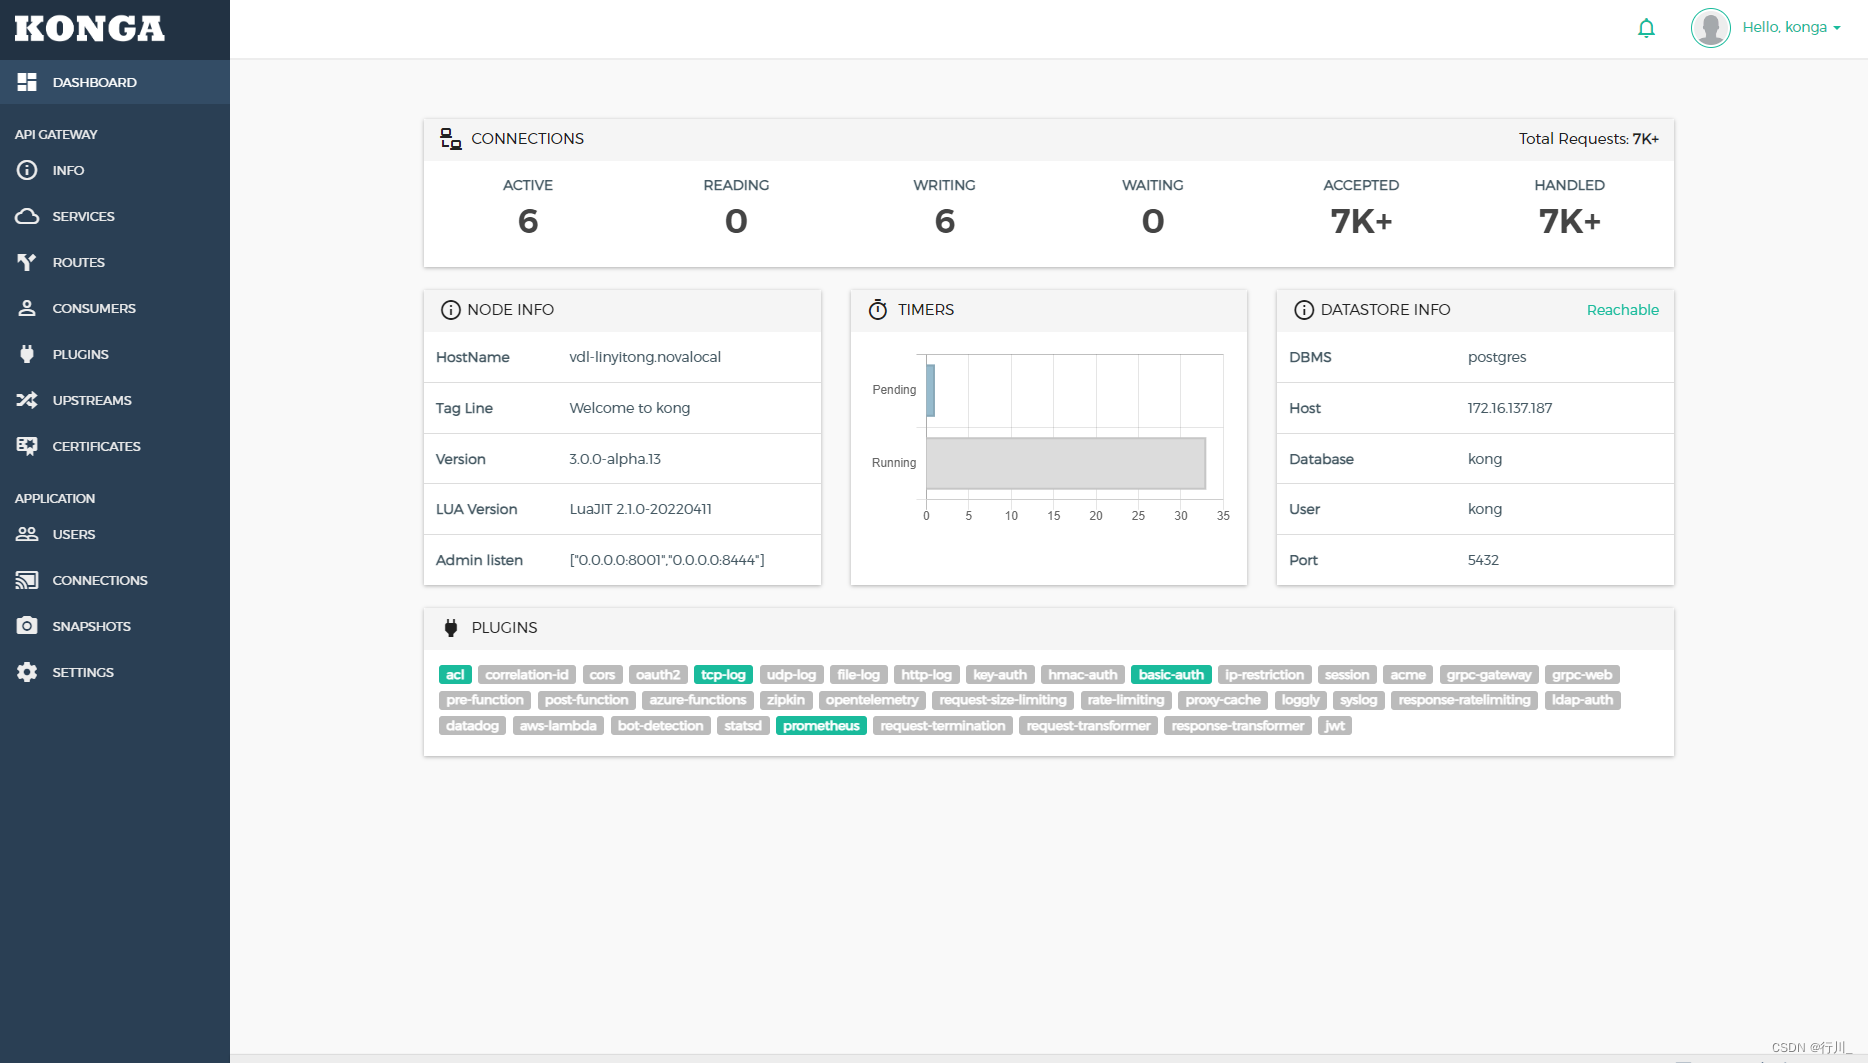Select the Users menu under Application
The width and height of the screenshot is (1868, 1063).
coord(73,534)
